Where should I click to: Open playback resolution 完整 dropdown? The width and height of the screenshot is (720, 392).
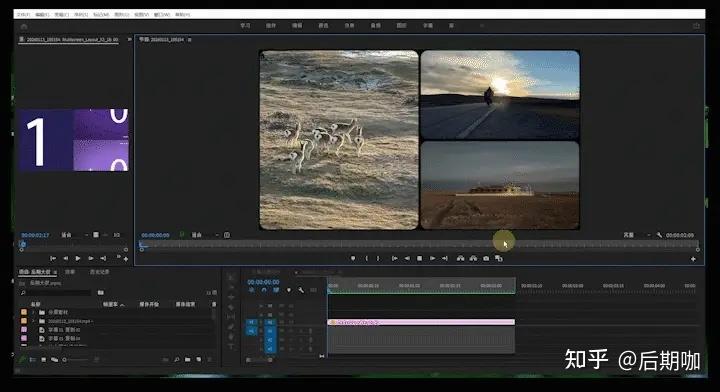pyautogui.click(x=636, y=235)
